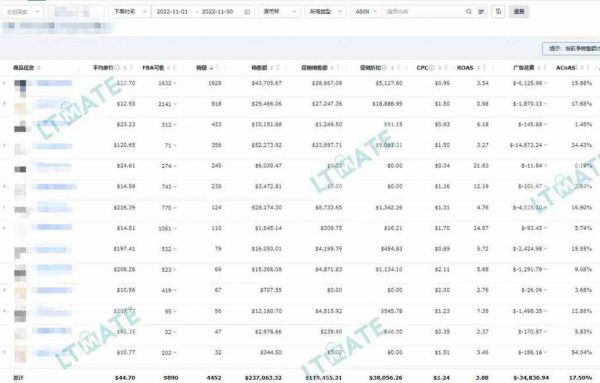
Task: Expand the product row priced $12.93
Action: tap(4, 103)
